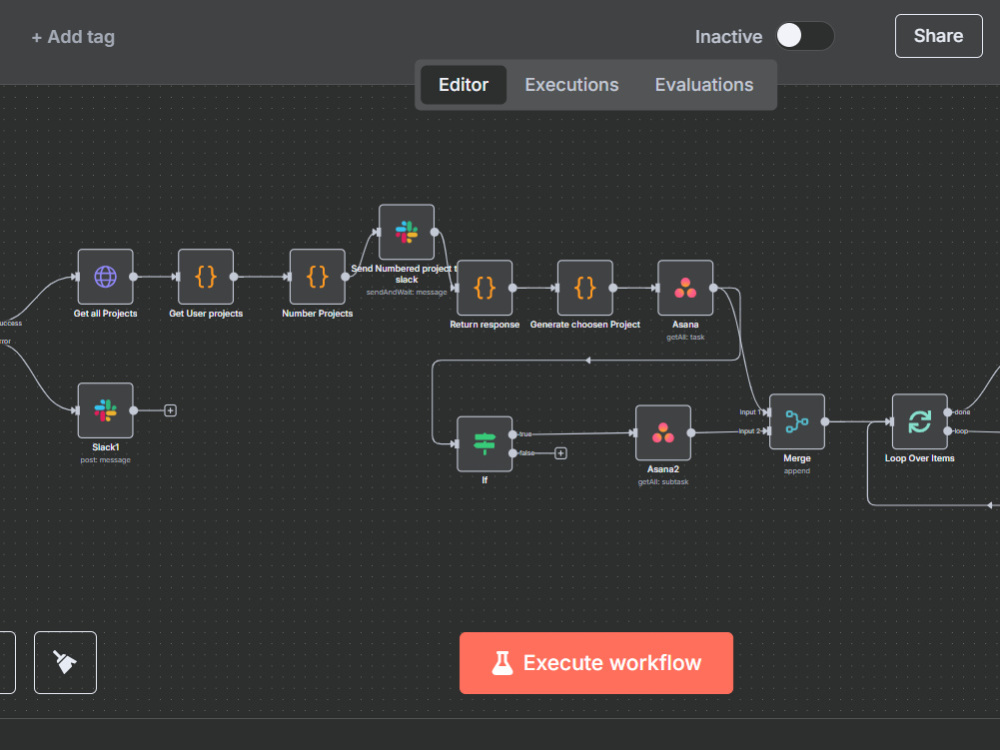Open the Generate choosen Project node
This screenshot has height=750, width=1000.
585,288
